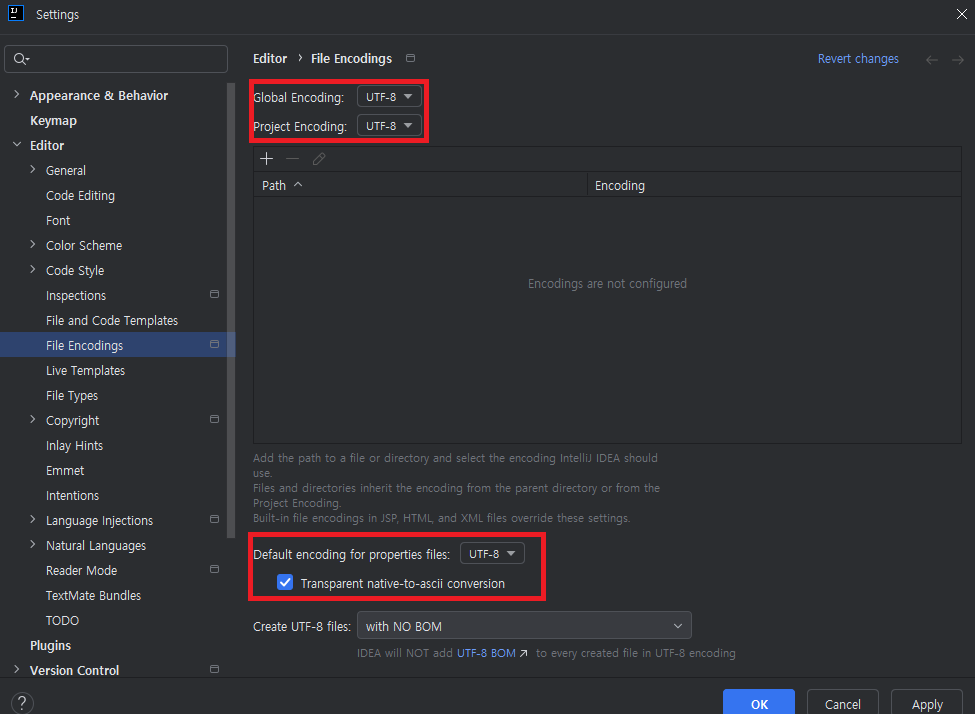Expand Color Scheme node
This screenshot has width=975, height=714.
point(33,244)
